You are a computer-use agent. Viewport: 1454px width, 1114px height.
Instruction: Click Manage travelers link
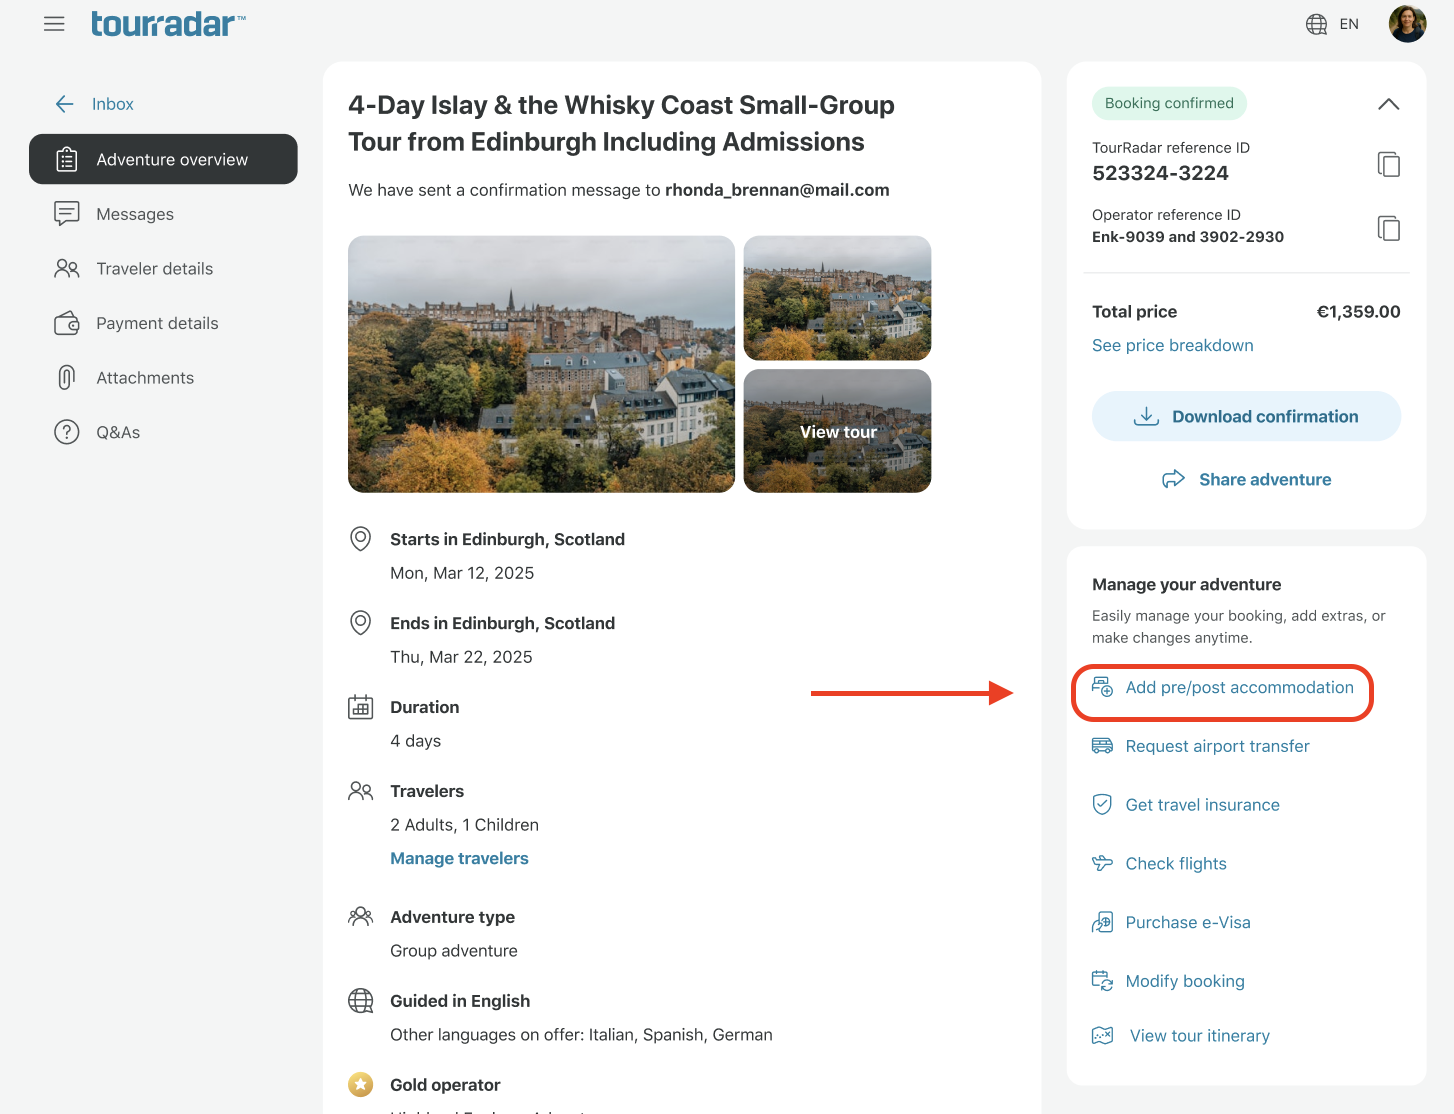pos(459,858)
